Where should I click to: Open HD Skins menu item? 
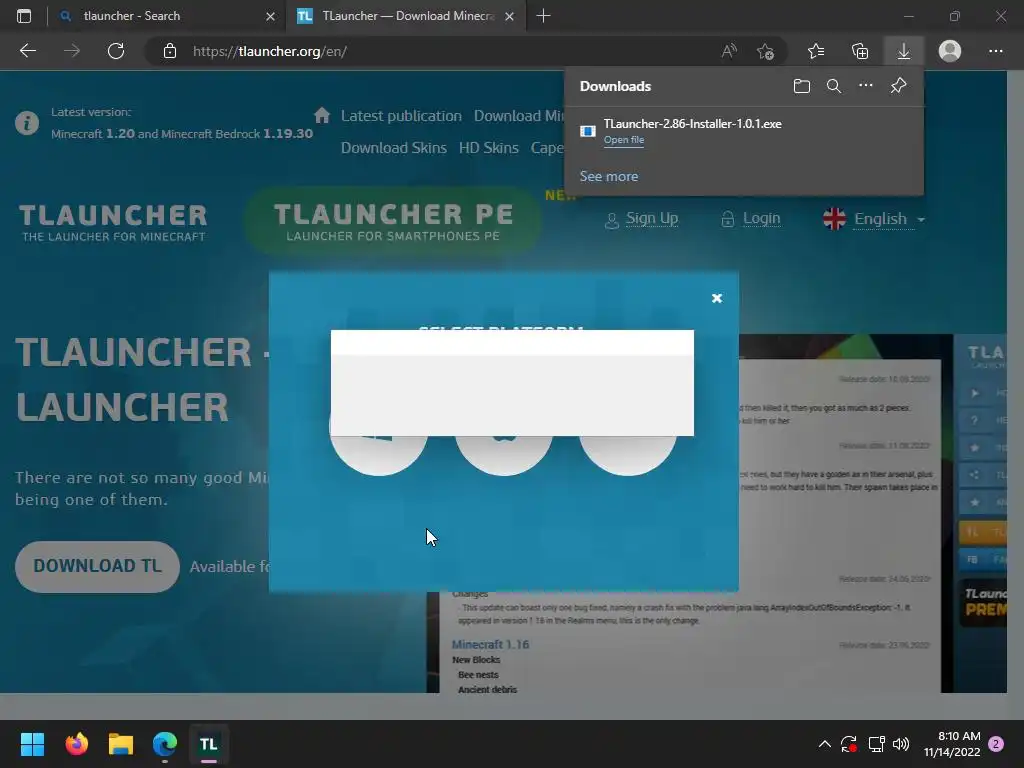pos(488,148)
